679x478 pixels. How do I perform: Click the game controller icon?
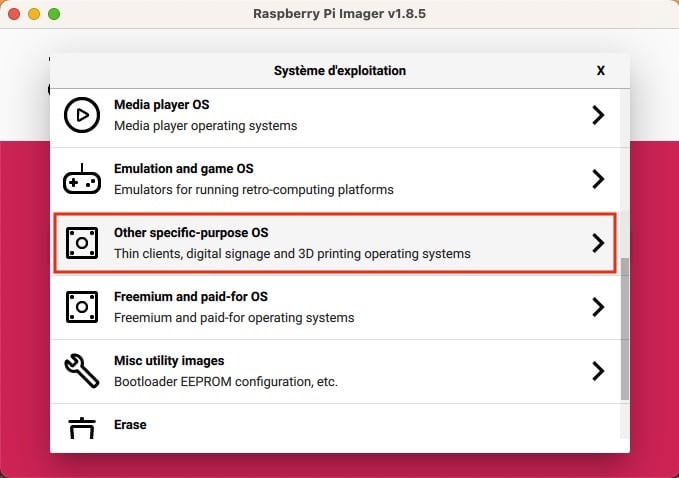pyautogui.click(x=82, y=179)
